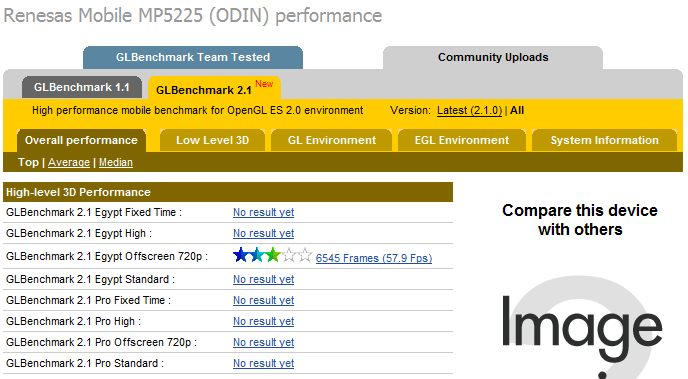
Task: Click 'GLBenchmark 2.1 Pro High :' label
Action: (x=73, y=322)
